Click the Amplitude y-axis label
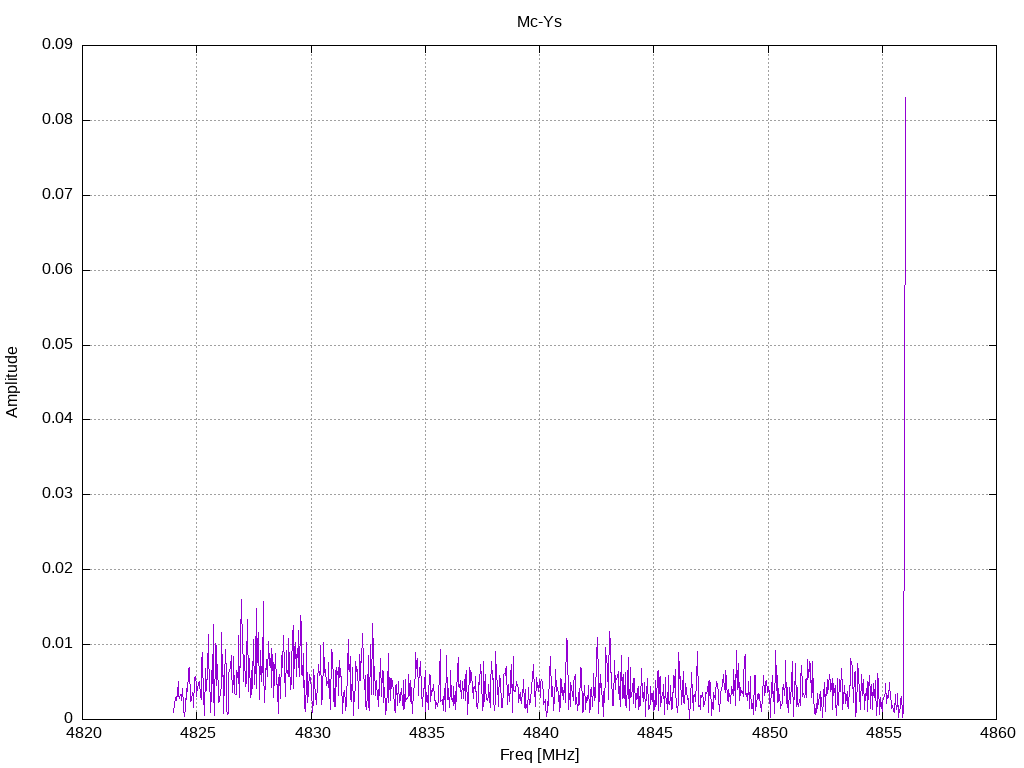The image size is (1024, 768). (12, 382)
